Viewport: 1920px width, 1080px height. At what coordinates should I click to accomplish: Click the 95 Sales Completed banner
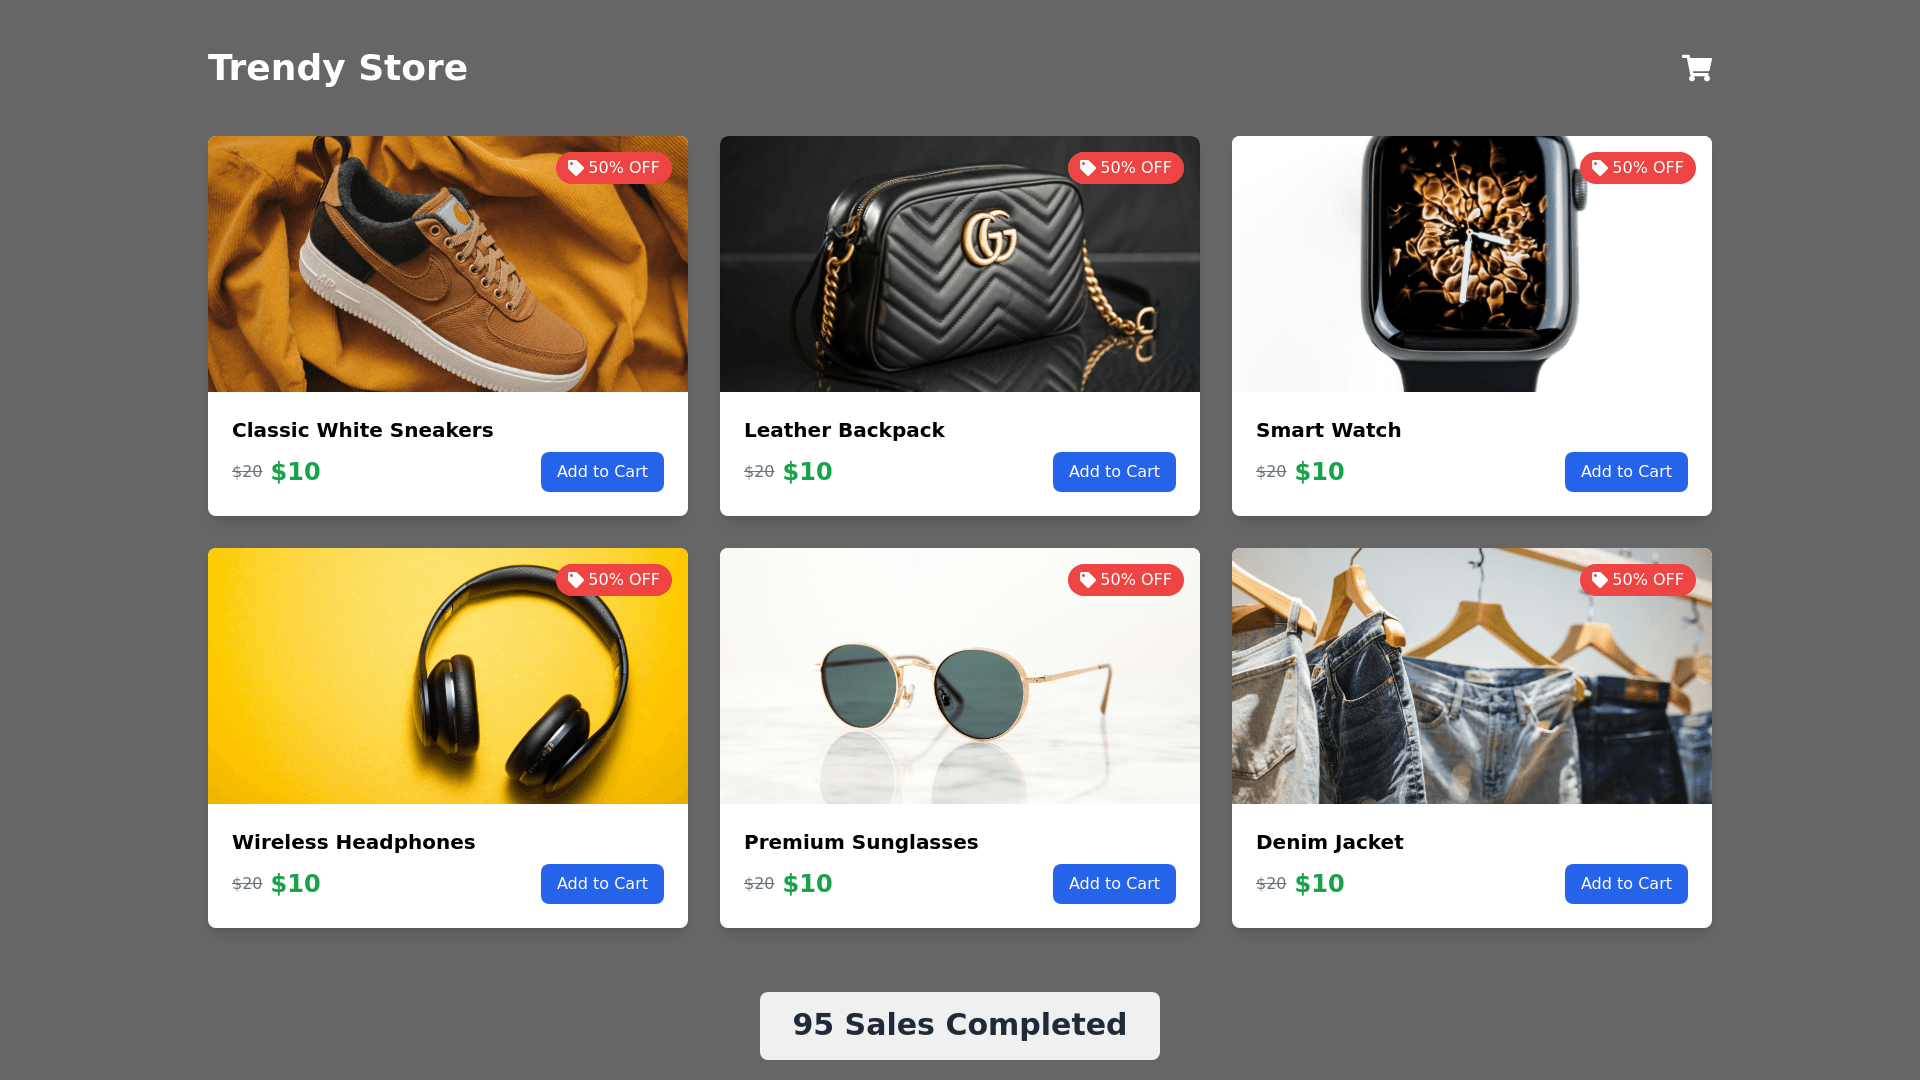960,1026
